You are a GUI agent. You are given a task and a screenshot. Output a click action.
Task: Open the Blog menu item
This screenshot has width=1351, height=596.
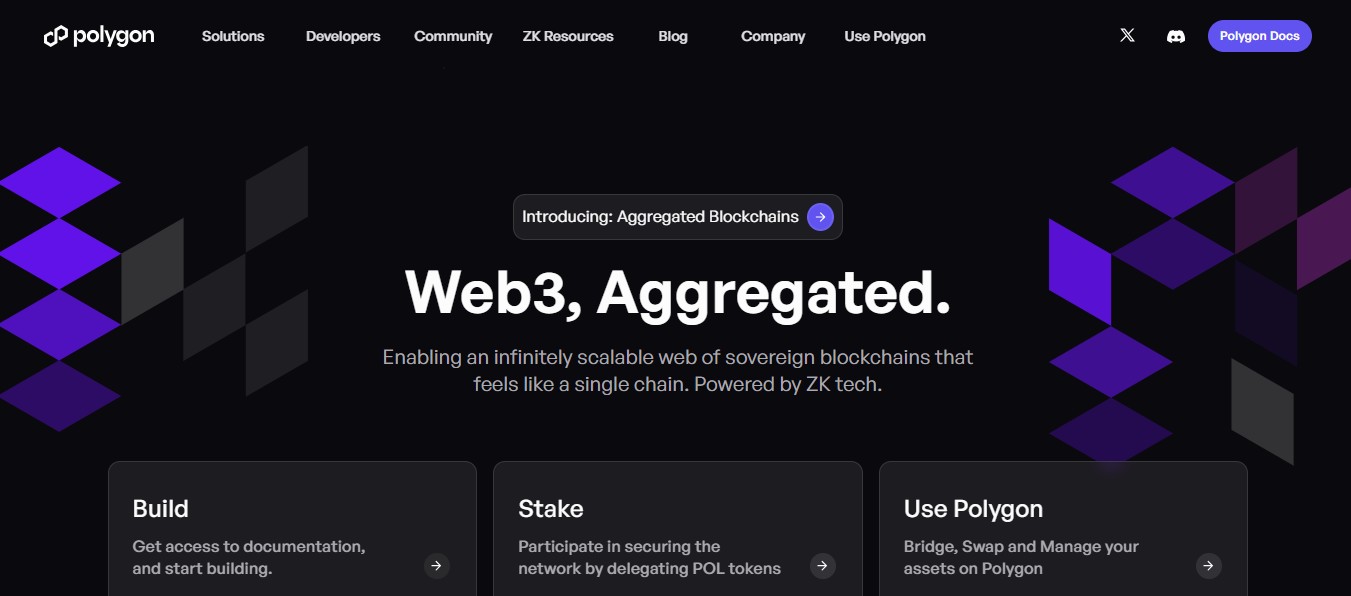click(673, 36)
